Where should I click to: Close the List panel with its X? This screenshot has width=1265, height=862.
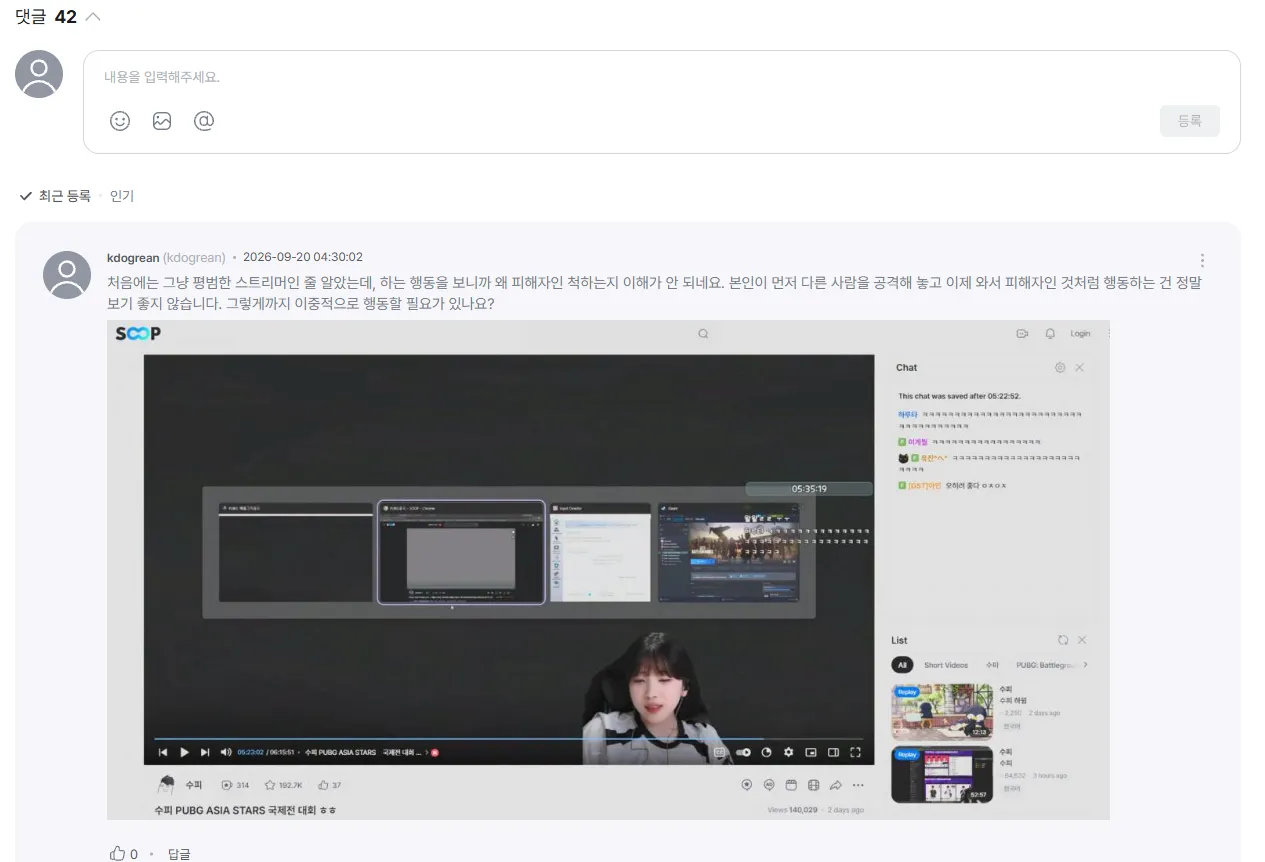coord(1081,640)
